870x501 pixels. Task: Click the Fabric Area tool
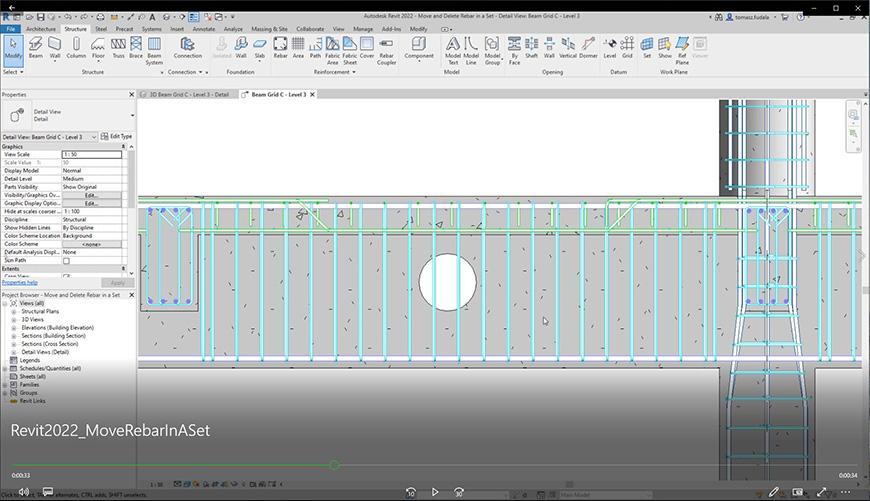click(x=332, y=51)
